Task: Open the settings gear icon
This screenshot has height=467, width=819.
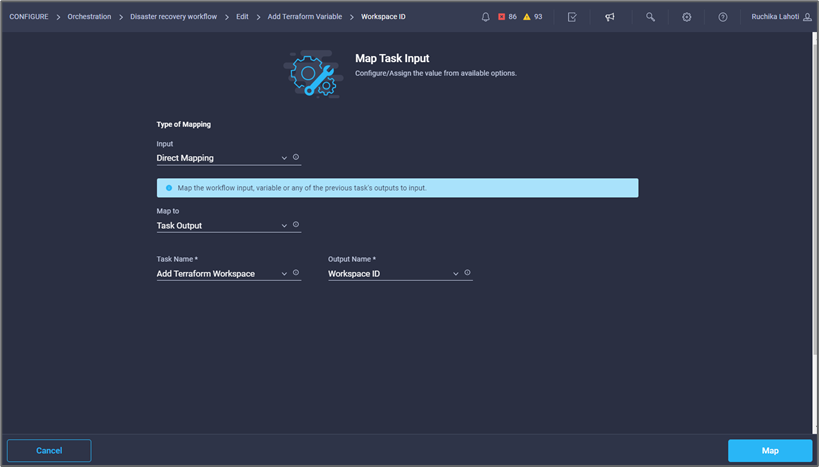Action: pos(687,17)
